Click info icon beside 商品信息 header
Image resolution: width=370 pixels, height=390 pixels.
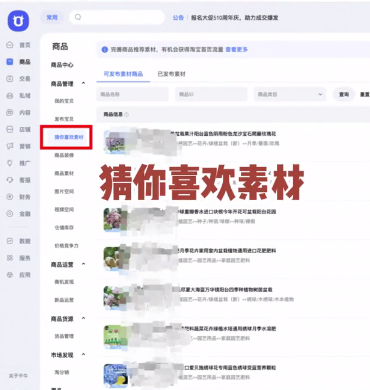[127, 114]
